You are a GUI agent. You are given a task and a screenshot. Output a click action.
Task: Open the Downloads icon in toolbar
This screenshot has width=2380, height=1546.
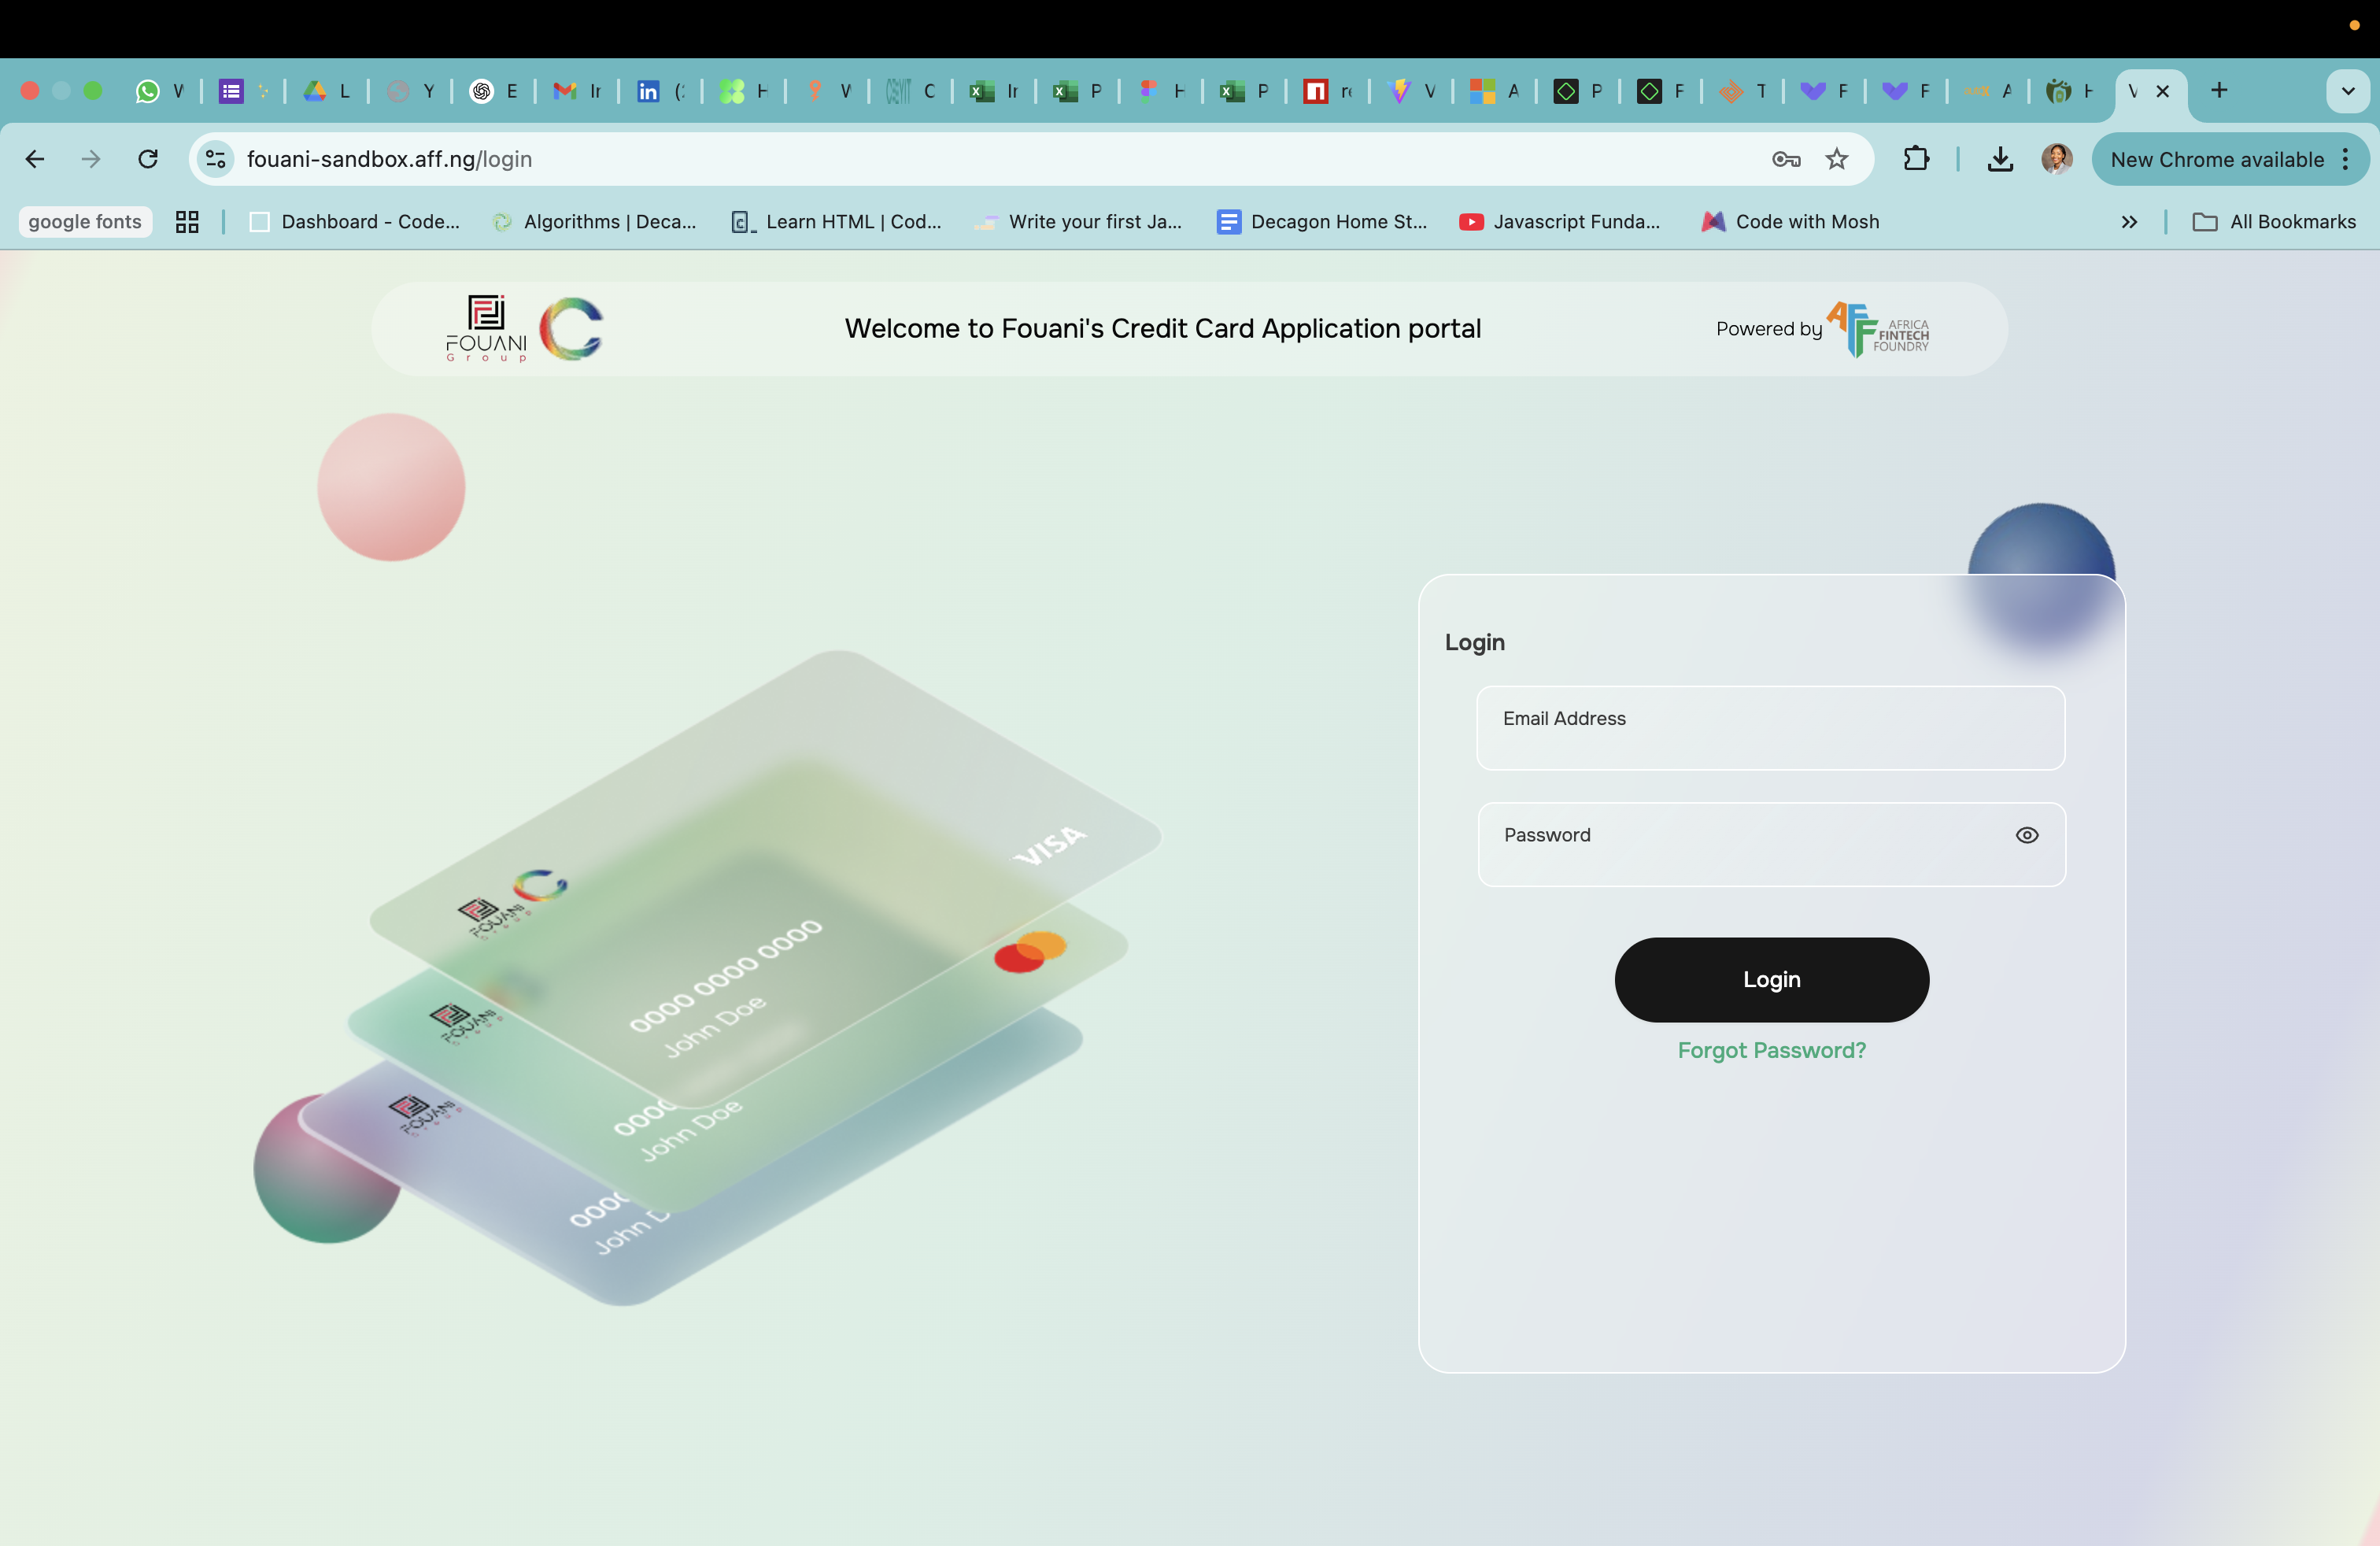pos(1999,159)
